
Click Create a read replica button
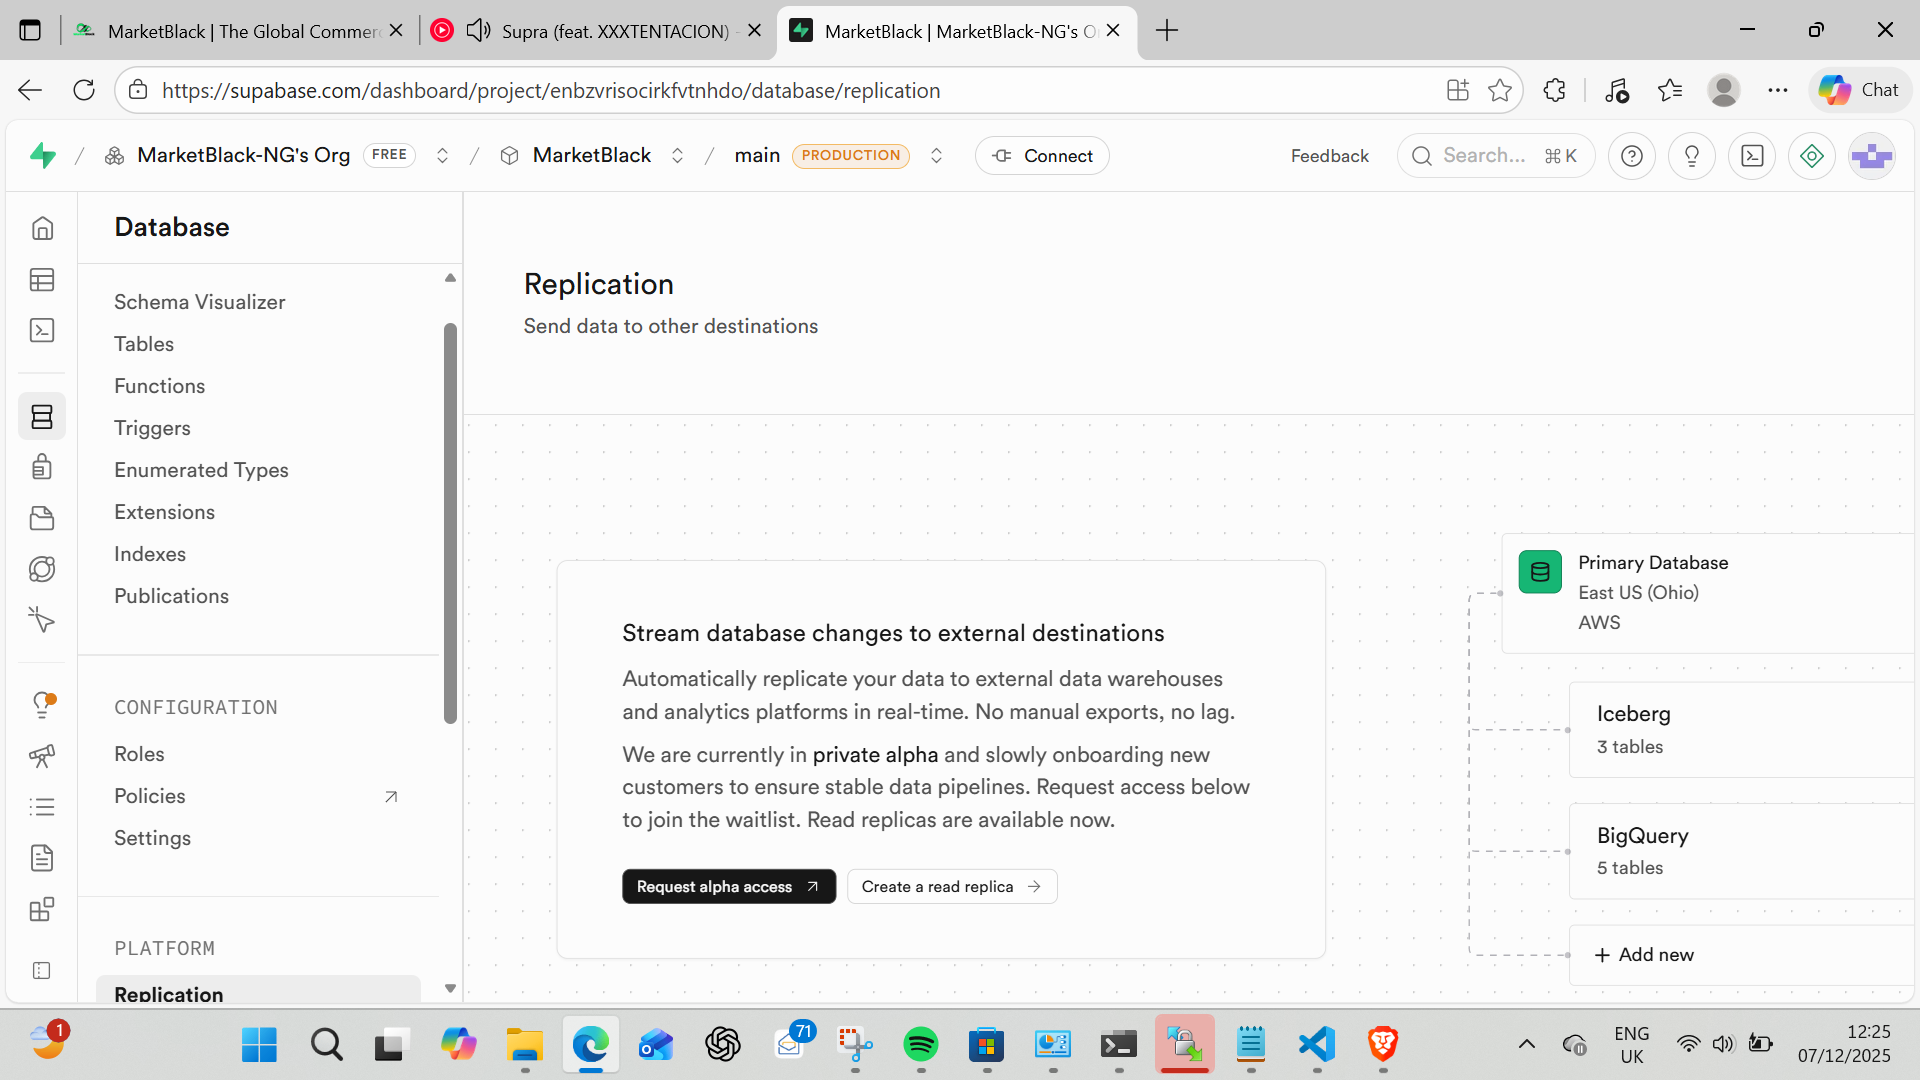click(x=951, y=887)
